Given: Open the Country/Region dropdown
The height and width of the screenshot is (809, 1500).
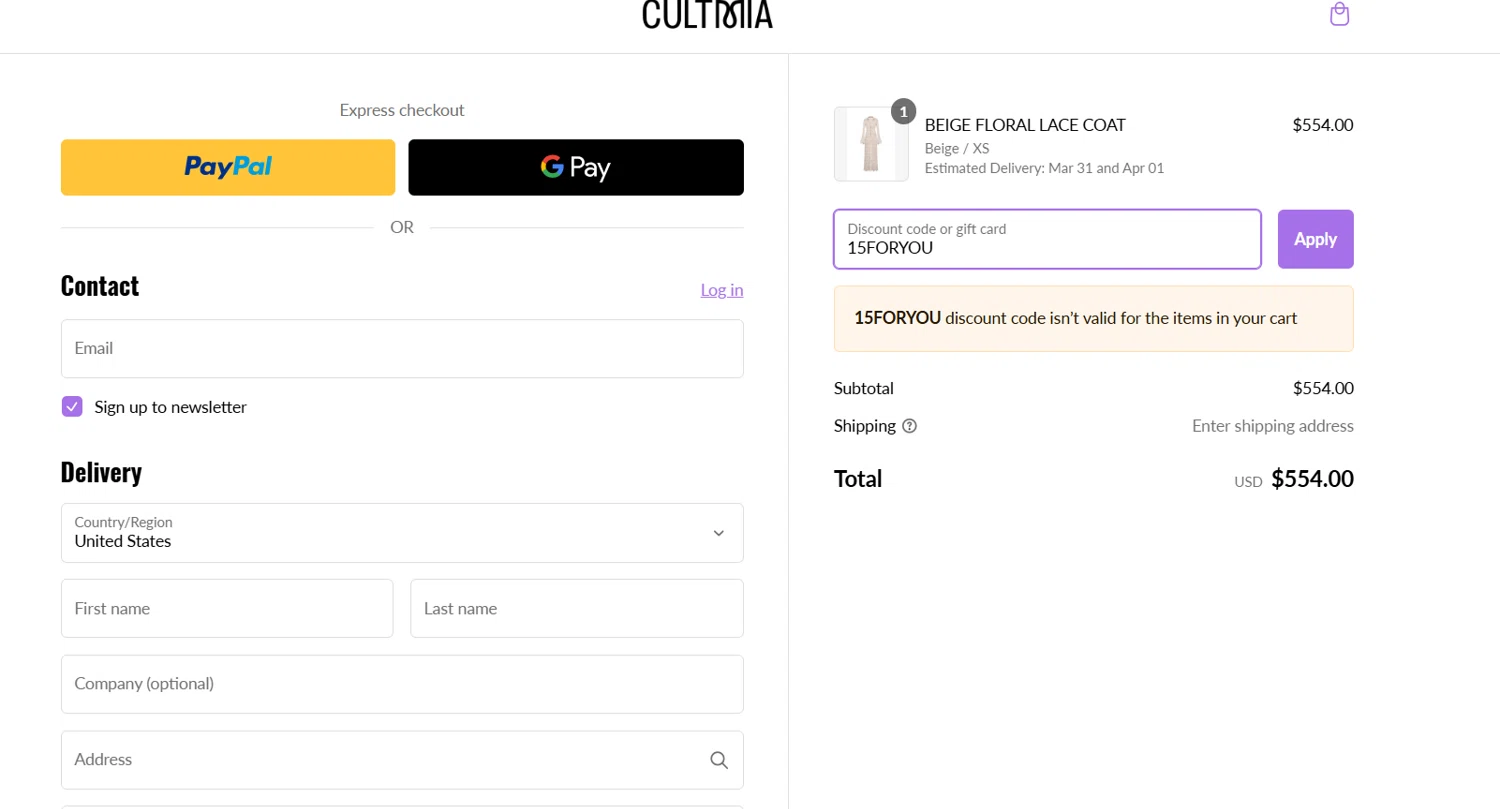Looking at the screenshot, I should click(402, 533).
